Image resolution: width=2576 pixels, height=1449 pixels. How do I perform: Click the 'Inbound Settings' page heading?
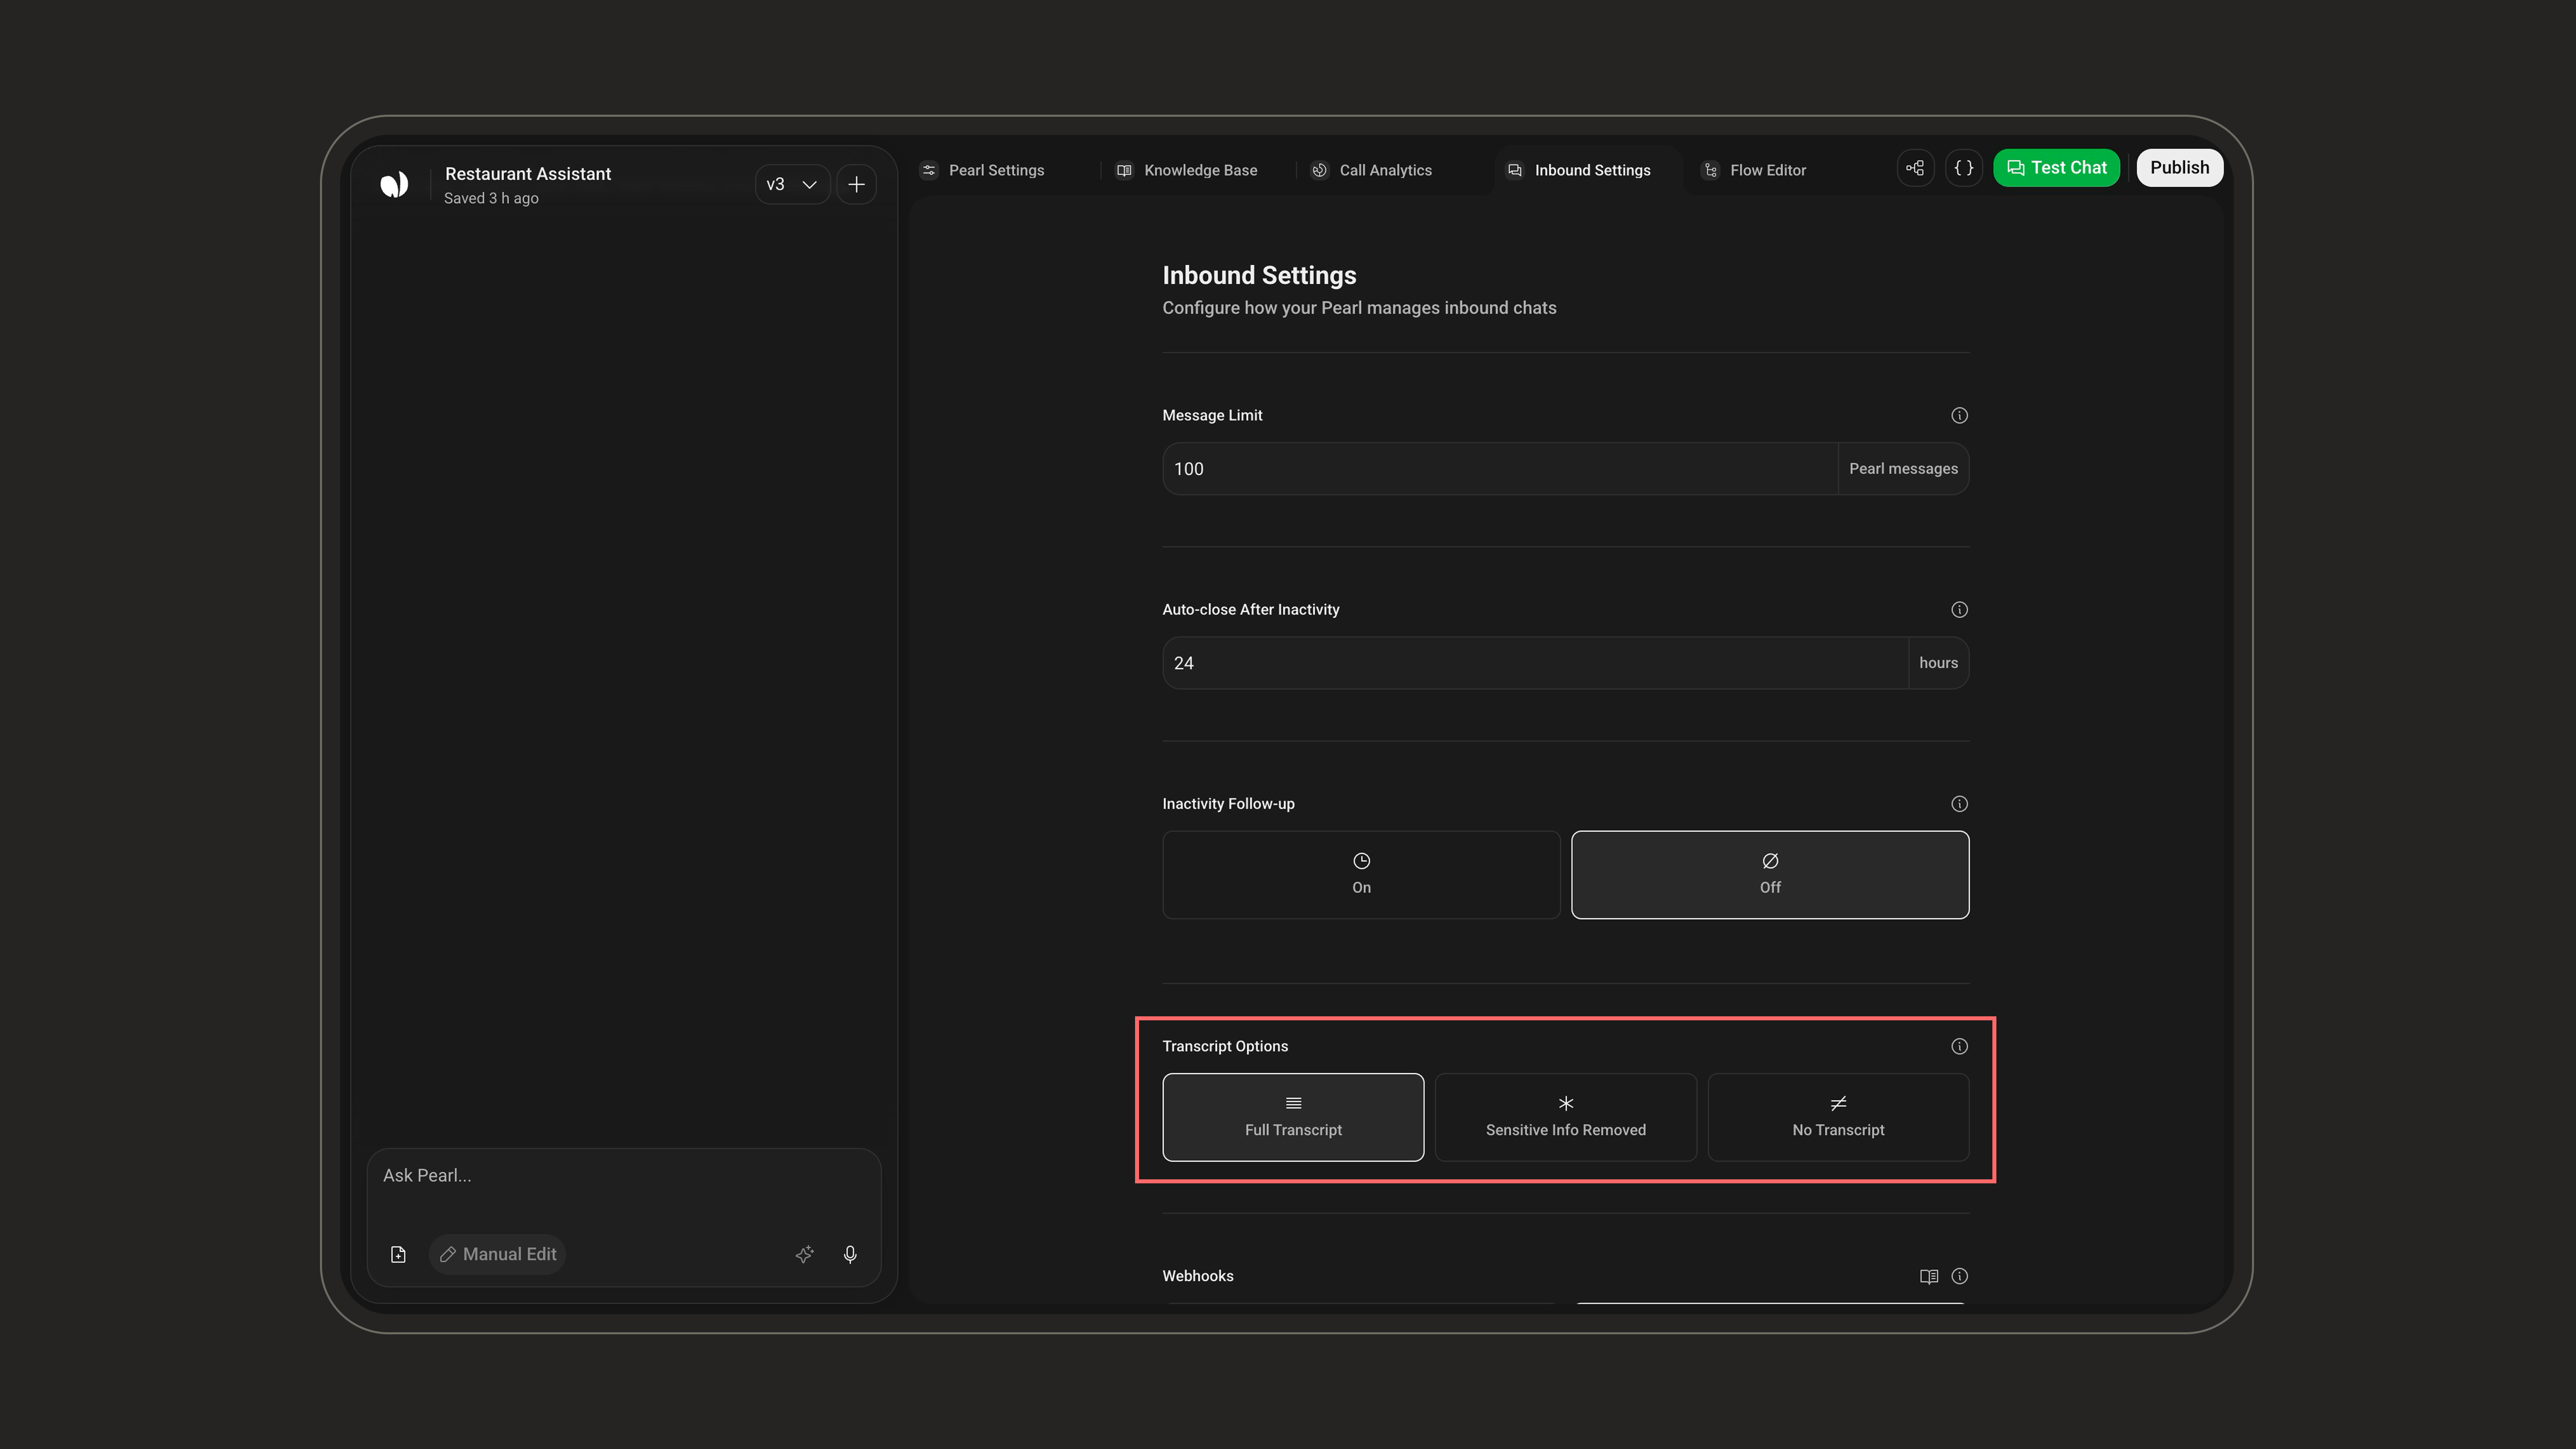click(1259, 276)
